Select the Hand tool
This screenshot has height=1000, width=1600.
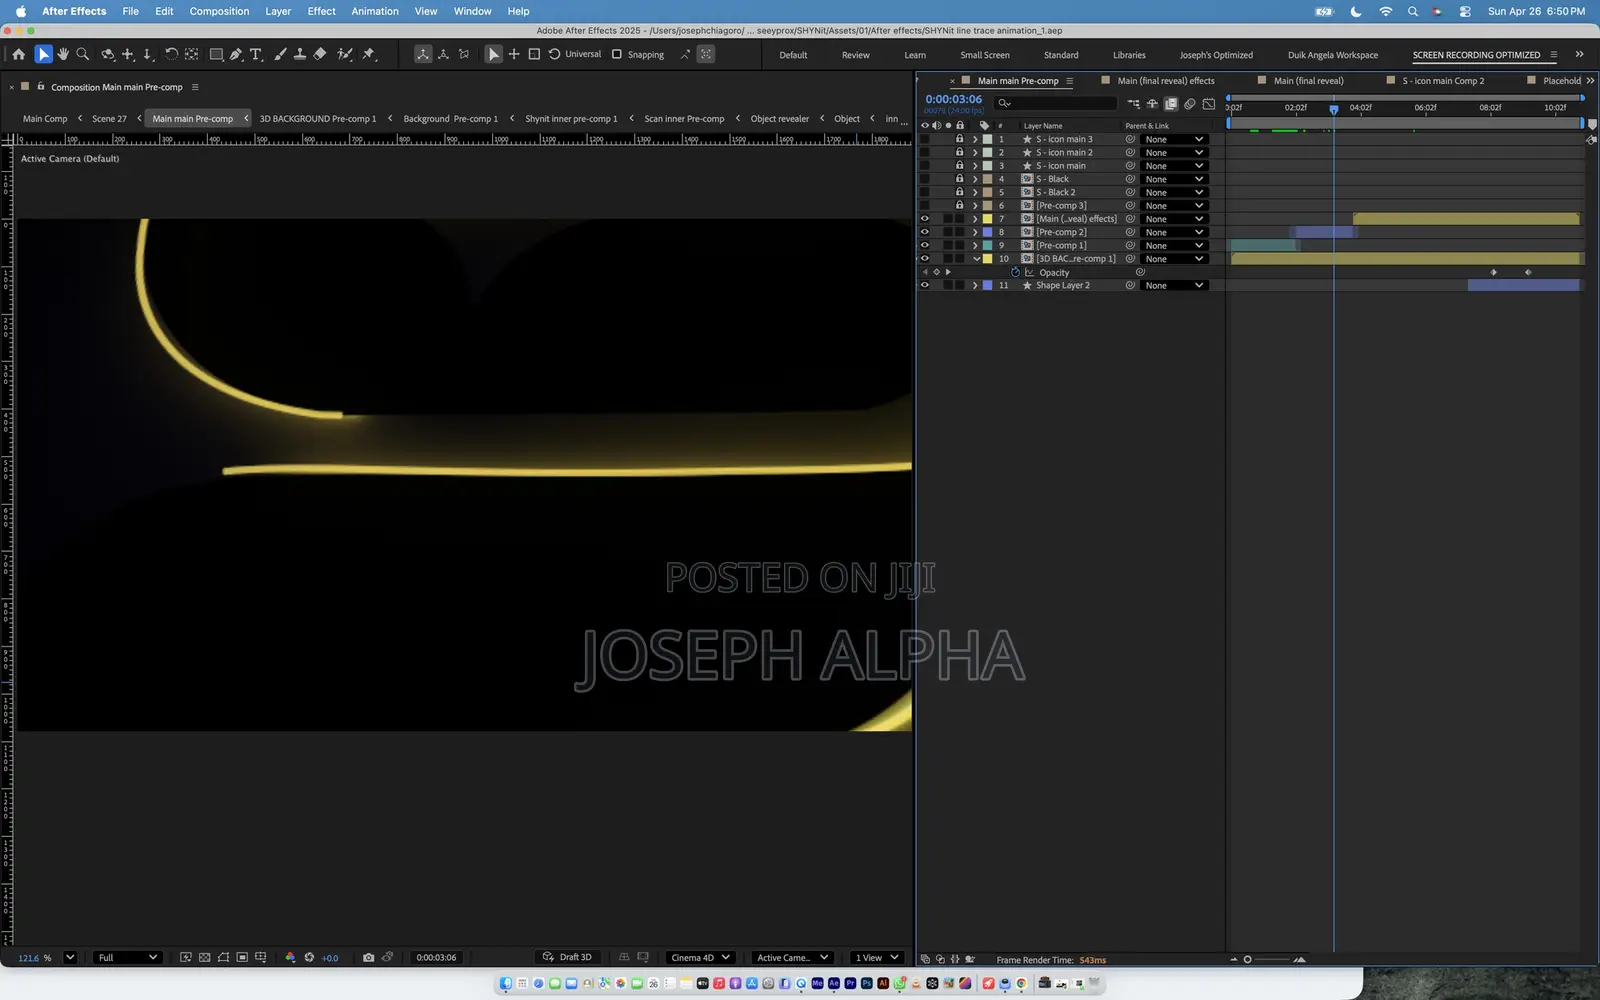tap(63, 54)
